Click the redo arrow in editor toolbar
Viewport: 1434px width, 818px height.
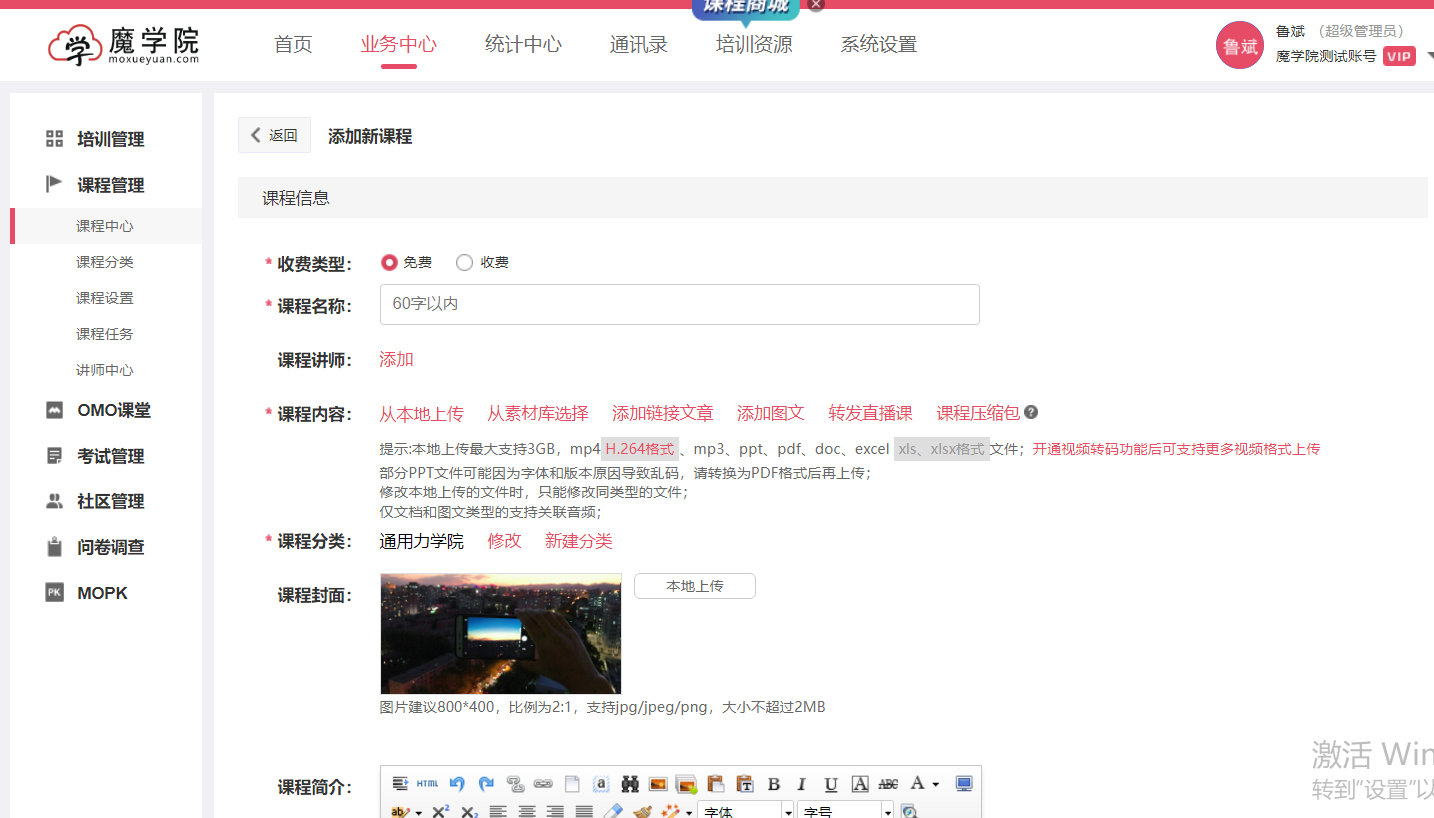[x=486, y=784]
